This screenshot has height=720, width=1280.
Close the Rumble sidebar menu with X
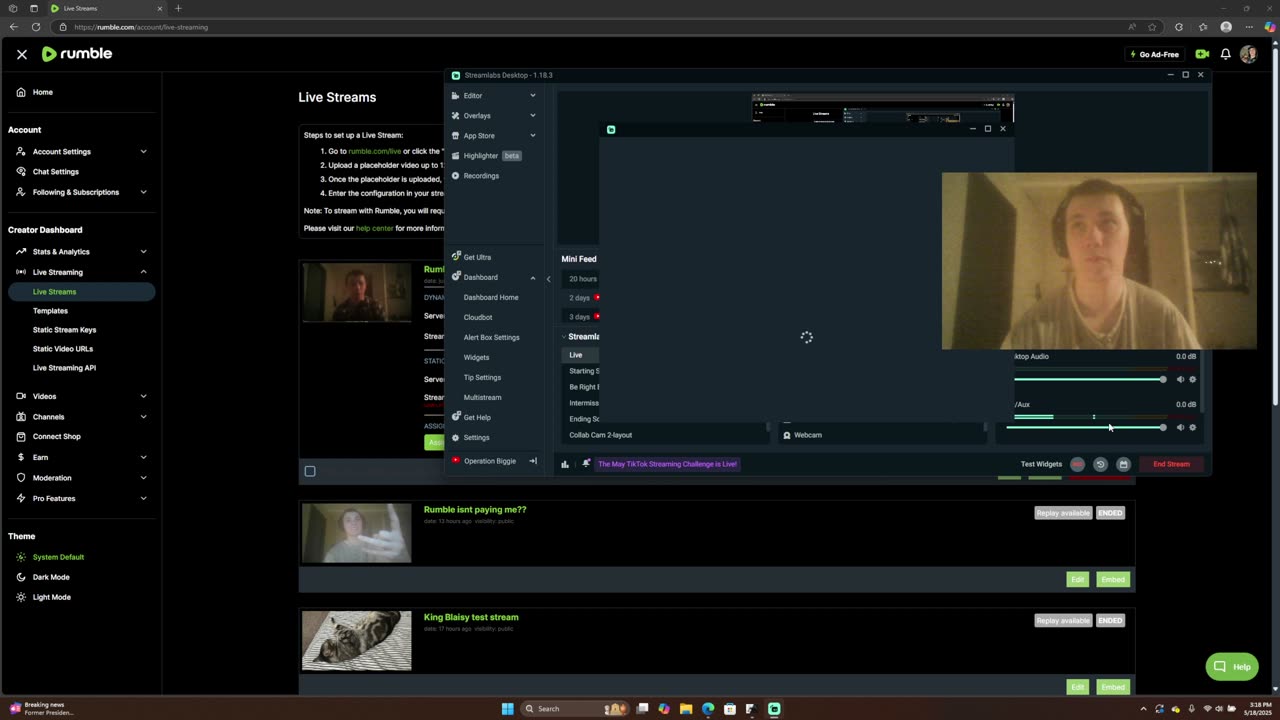(22, 54)
